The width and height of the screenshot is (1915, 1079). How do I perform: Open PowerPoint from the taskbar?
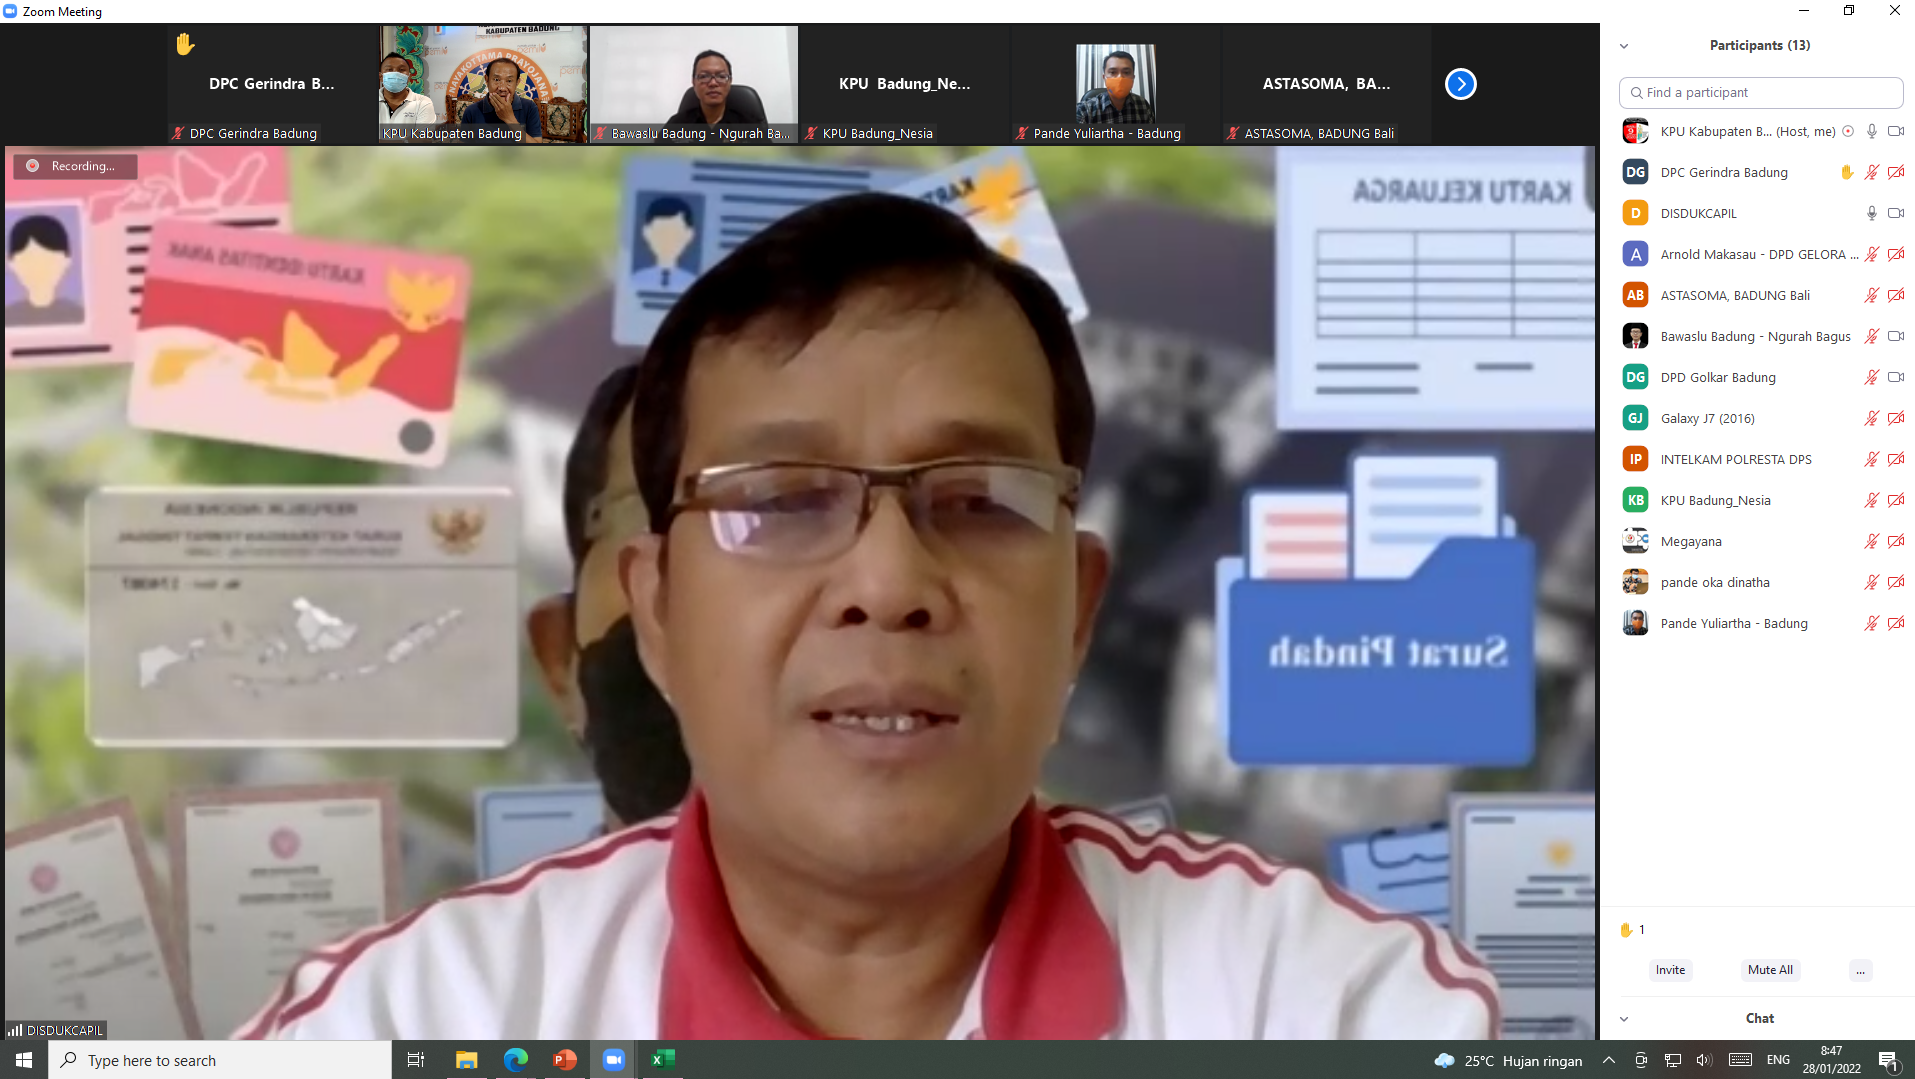[x=565, y=1059]
